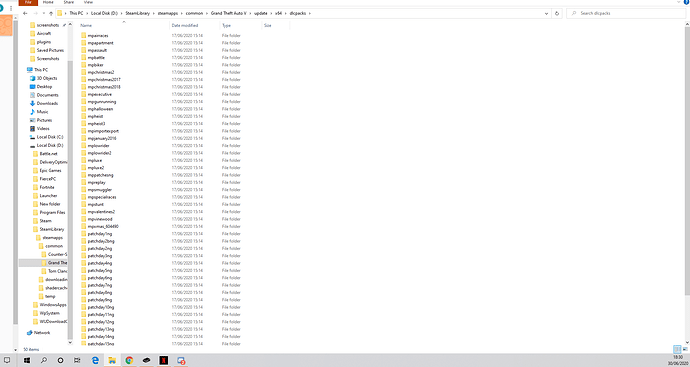Screen dimensions: 690x367
Task: Open the Action Center notification icon
Action: (7, 360)
